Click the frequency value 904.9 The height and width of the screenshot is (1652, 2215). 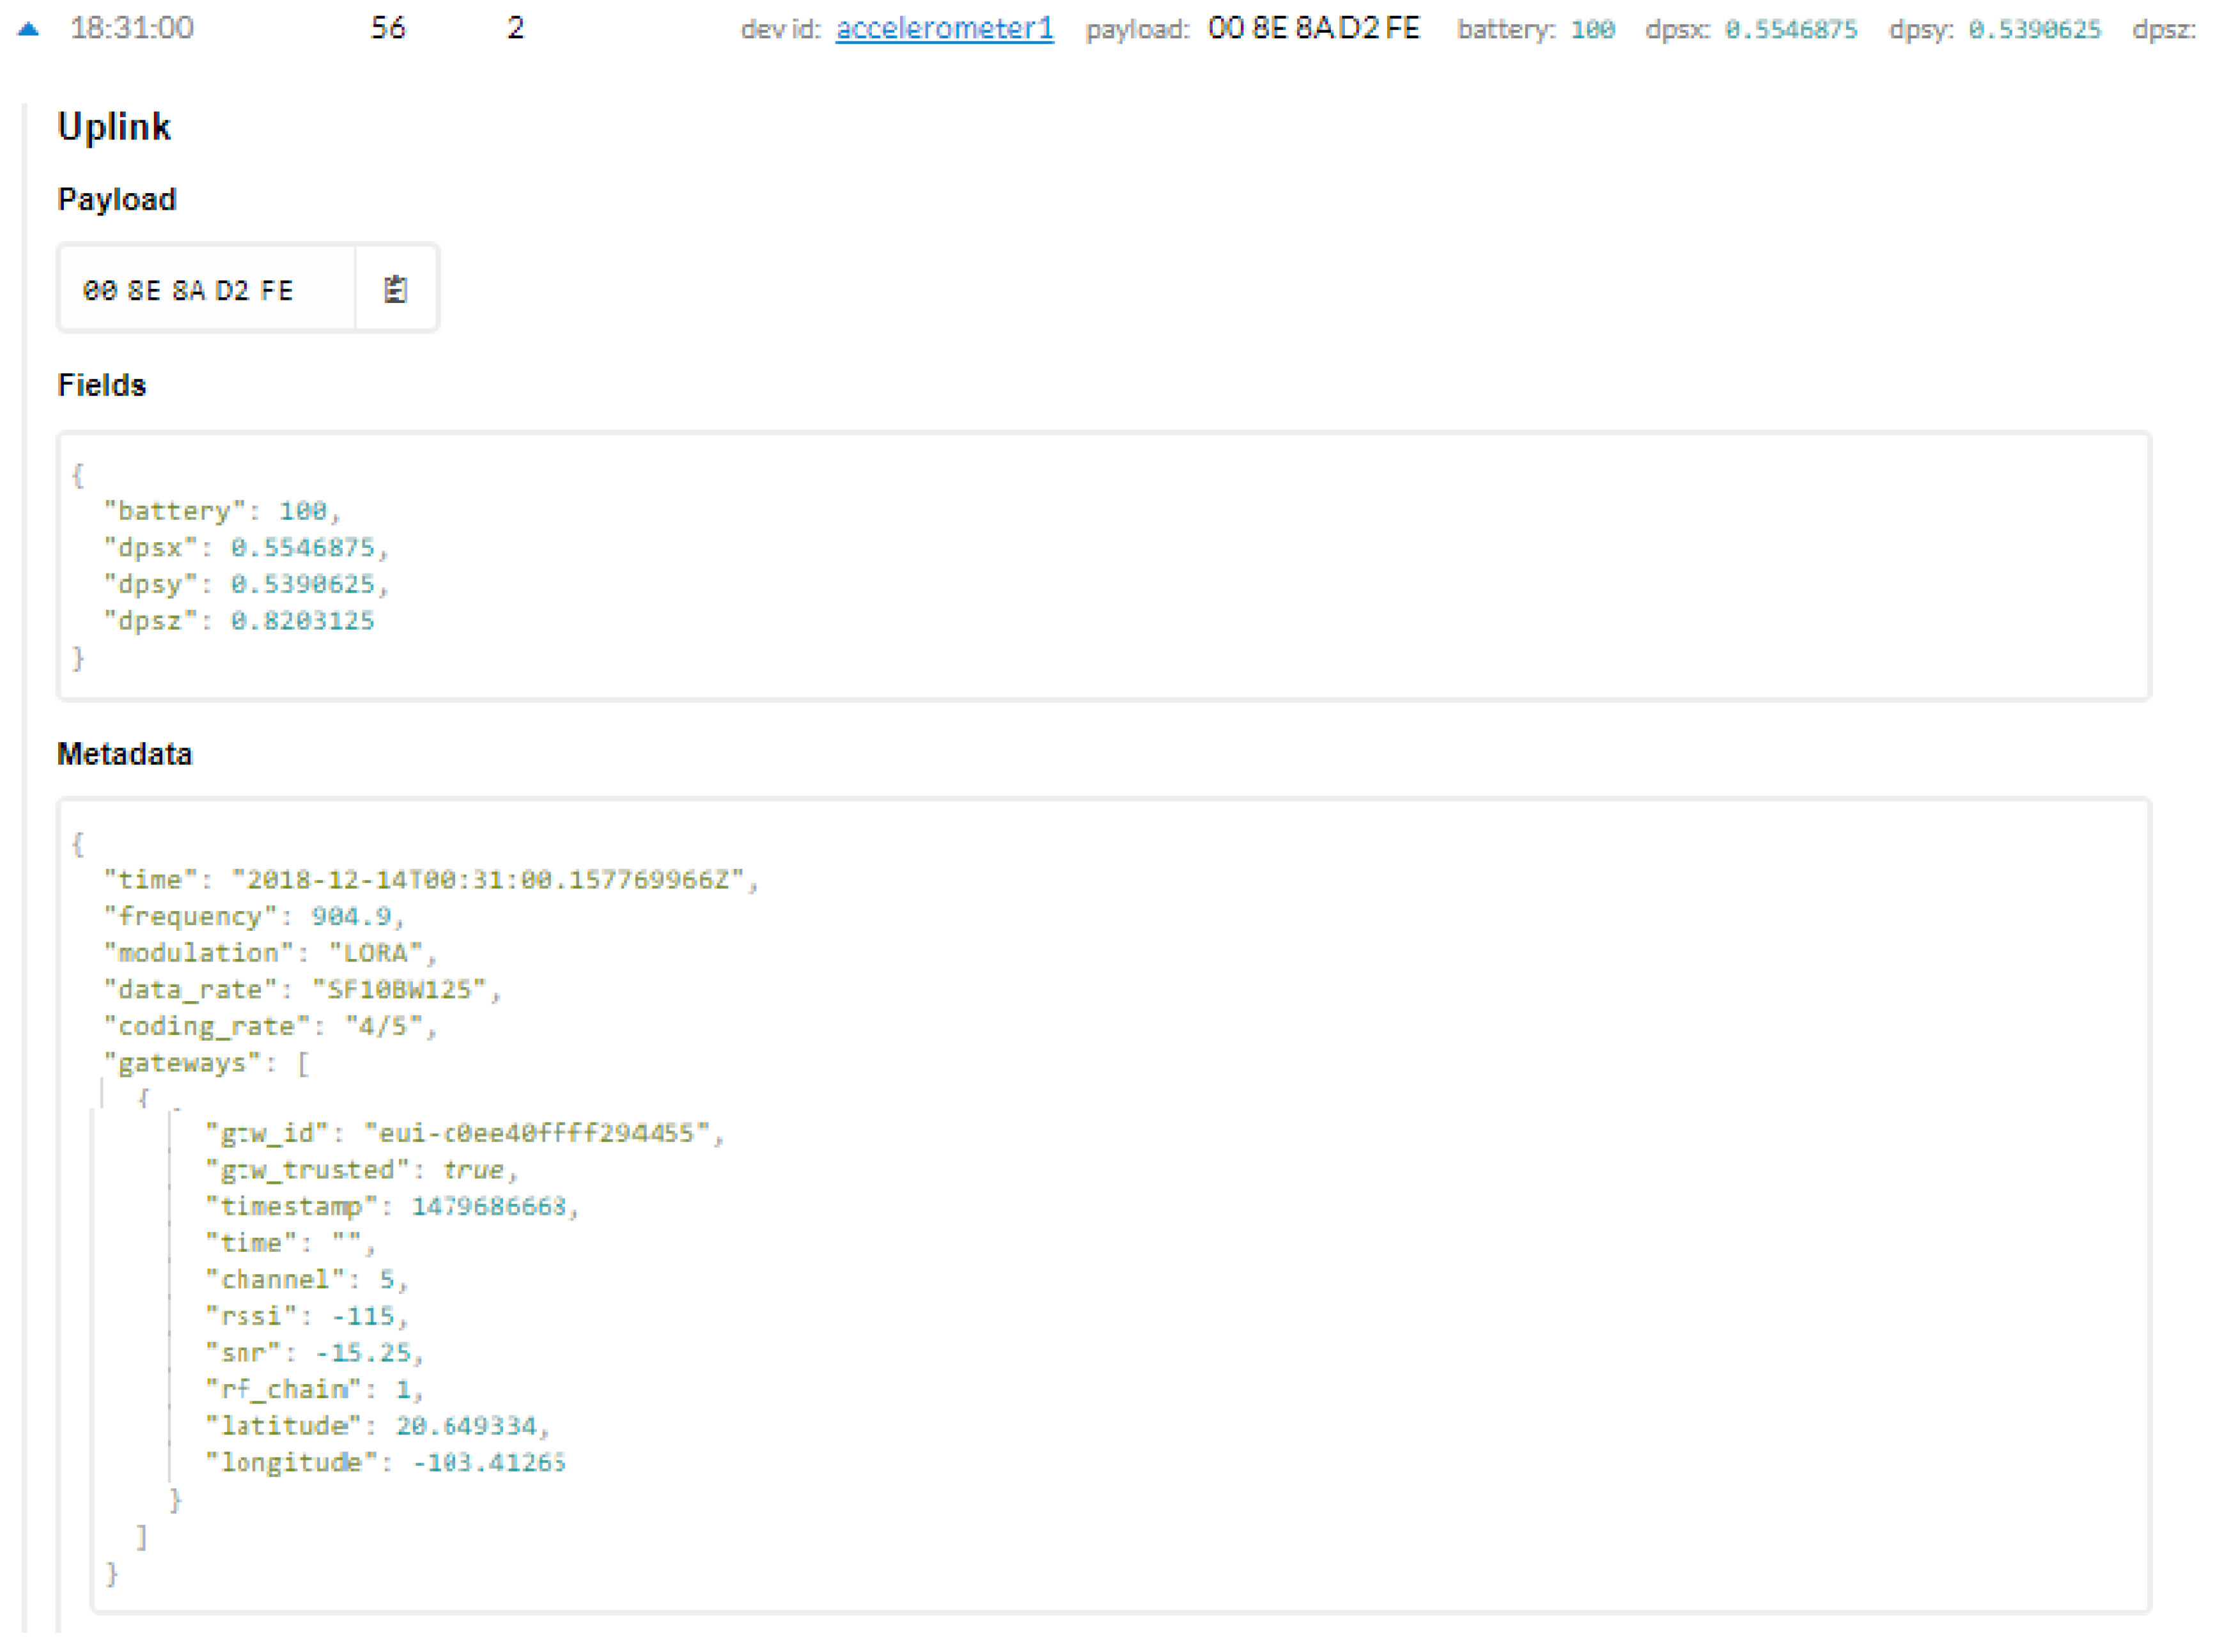pos(351,917)
